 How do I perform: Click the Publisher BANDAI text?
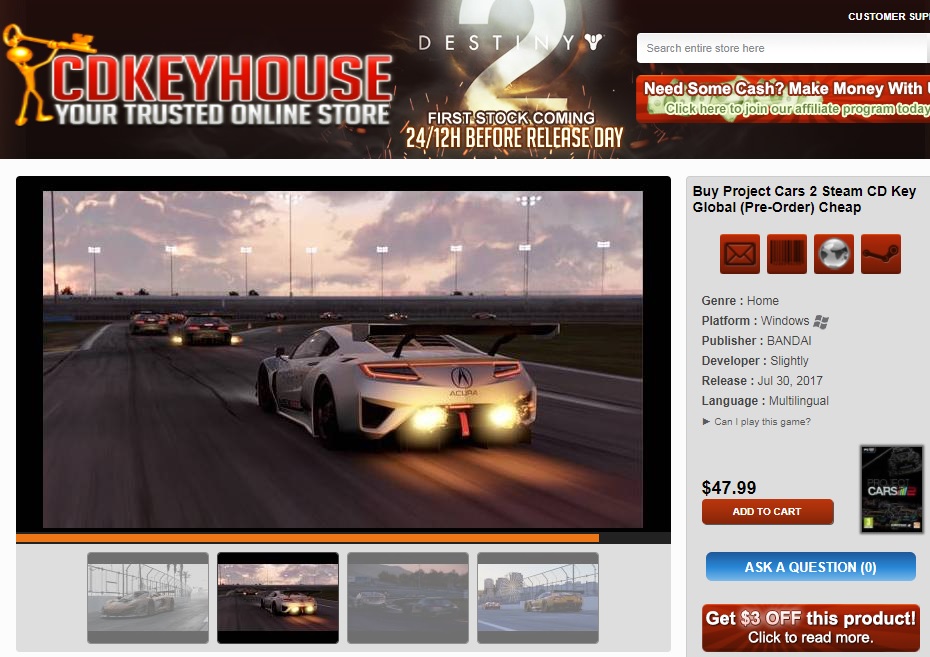pos(756,341)
